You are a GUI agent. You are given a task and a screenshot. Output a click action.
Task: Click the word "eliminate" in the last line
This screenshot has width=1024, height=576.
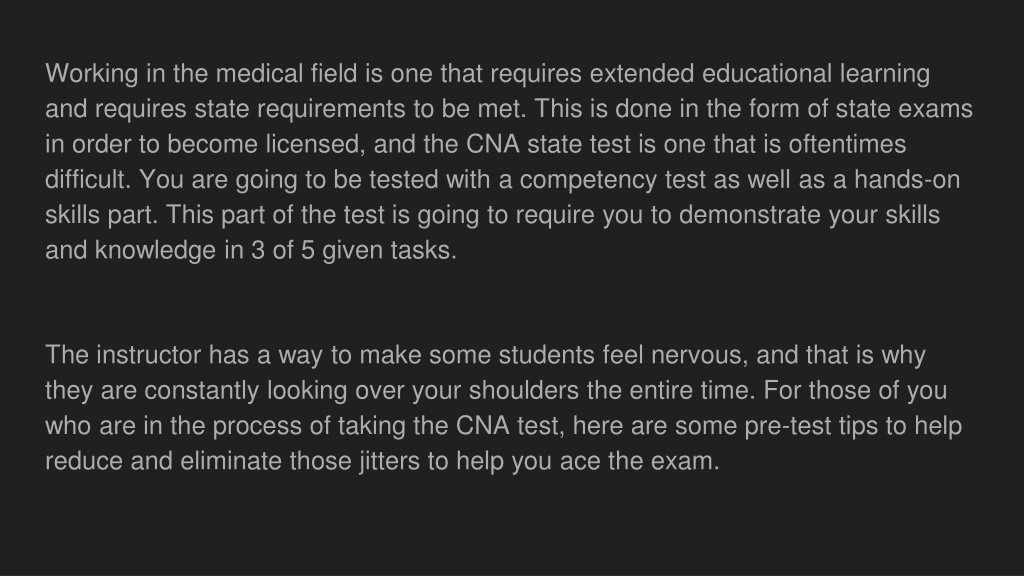[x=231, y=461]
